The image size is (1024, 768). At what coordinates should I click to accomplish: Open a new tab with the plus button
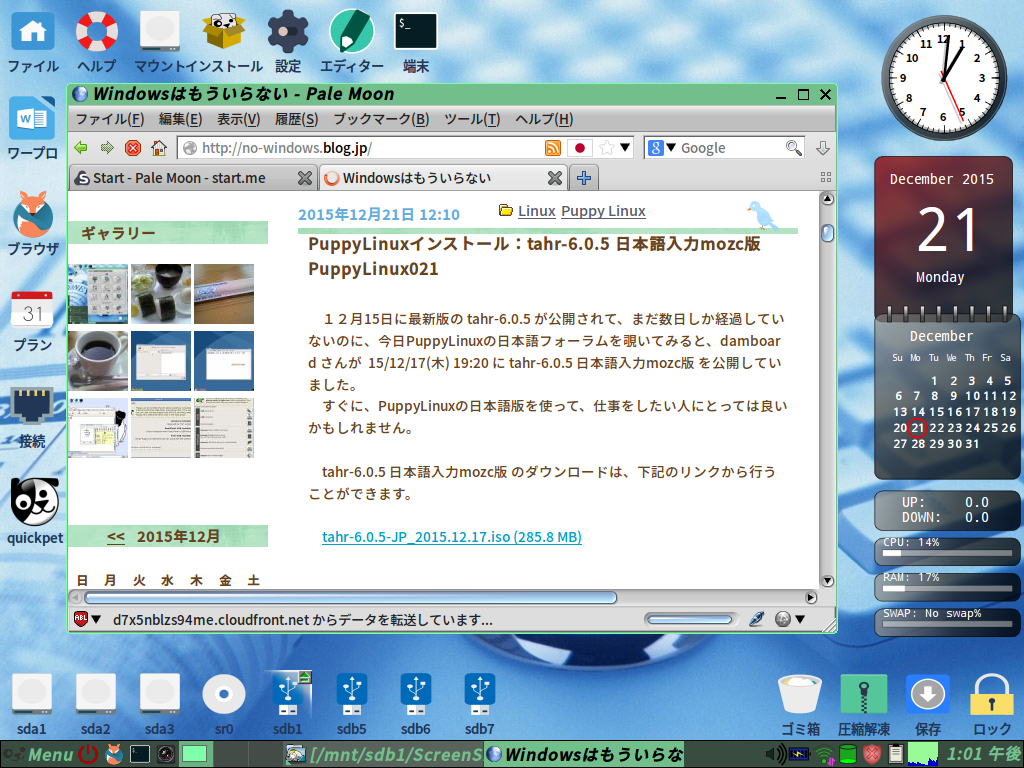(x=584, y=178)
